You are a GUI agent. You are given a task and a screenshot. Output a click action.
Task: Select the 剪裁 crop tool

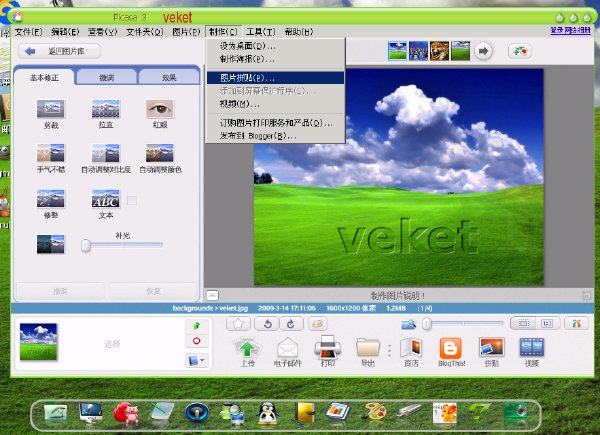point(51,109)
